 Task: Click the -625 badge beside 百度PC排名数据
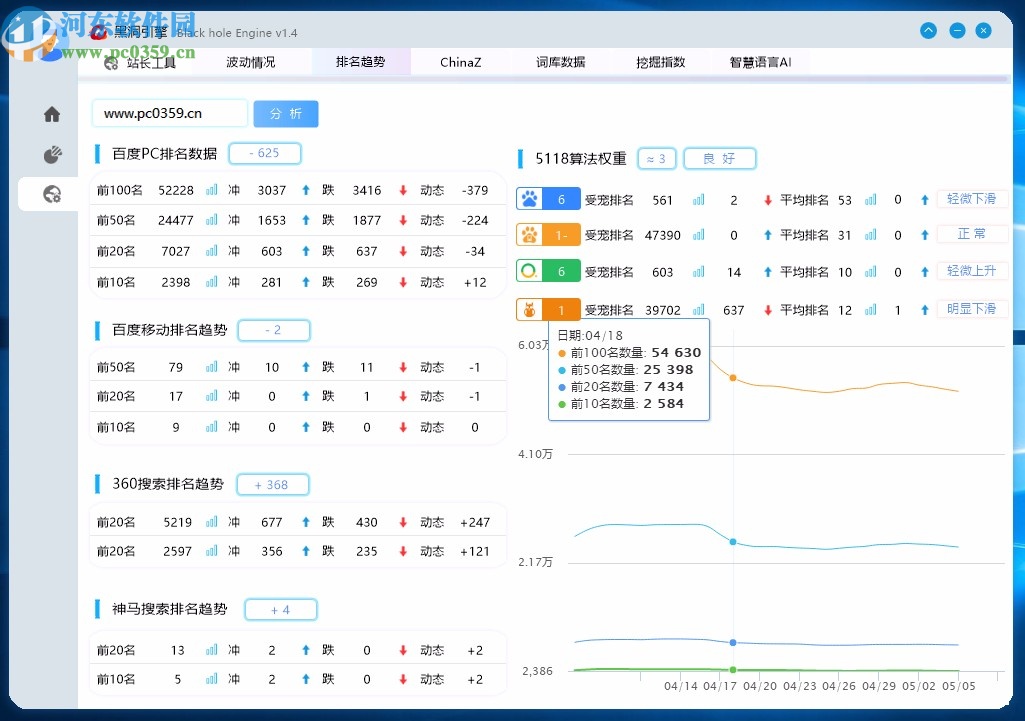click(264, 154)
